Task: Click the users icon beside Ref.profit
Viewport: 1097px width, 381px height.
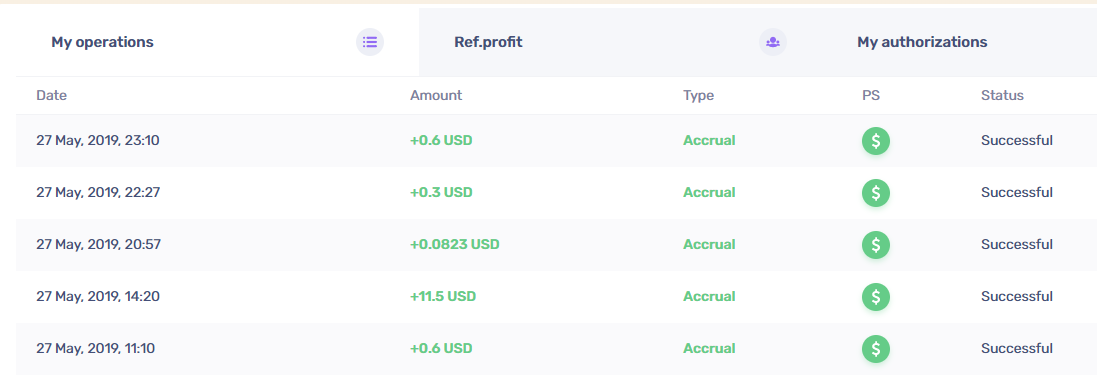Action: (773, 42)
